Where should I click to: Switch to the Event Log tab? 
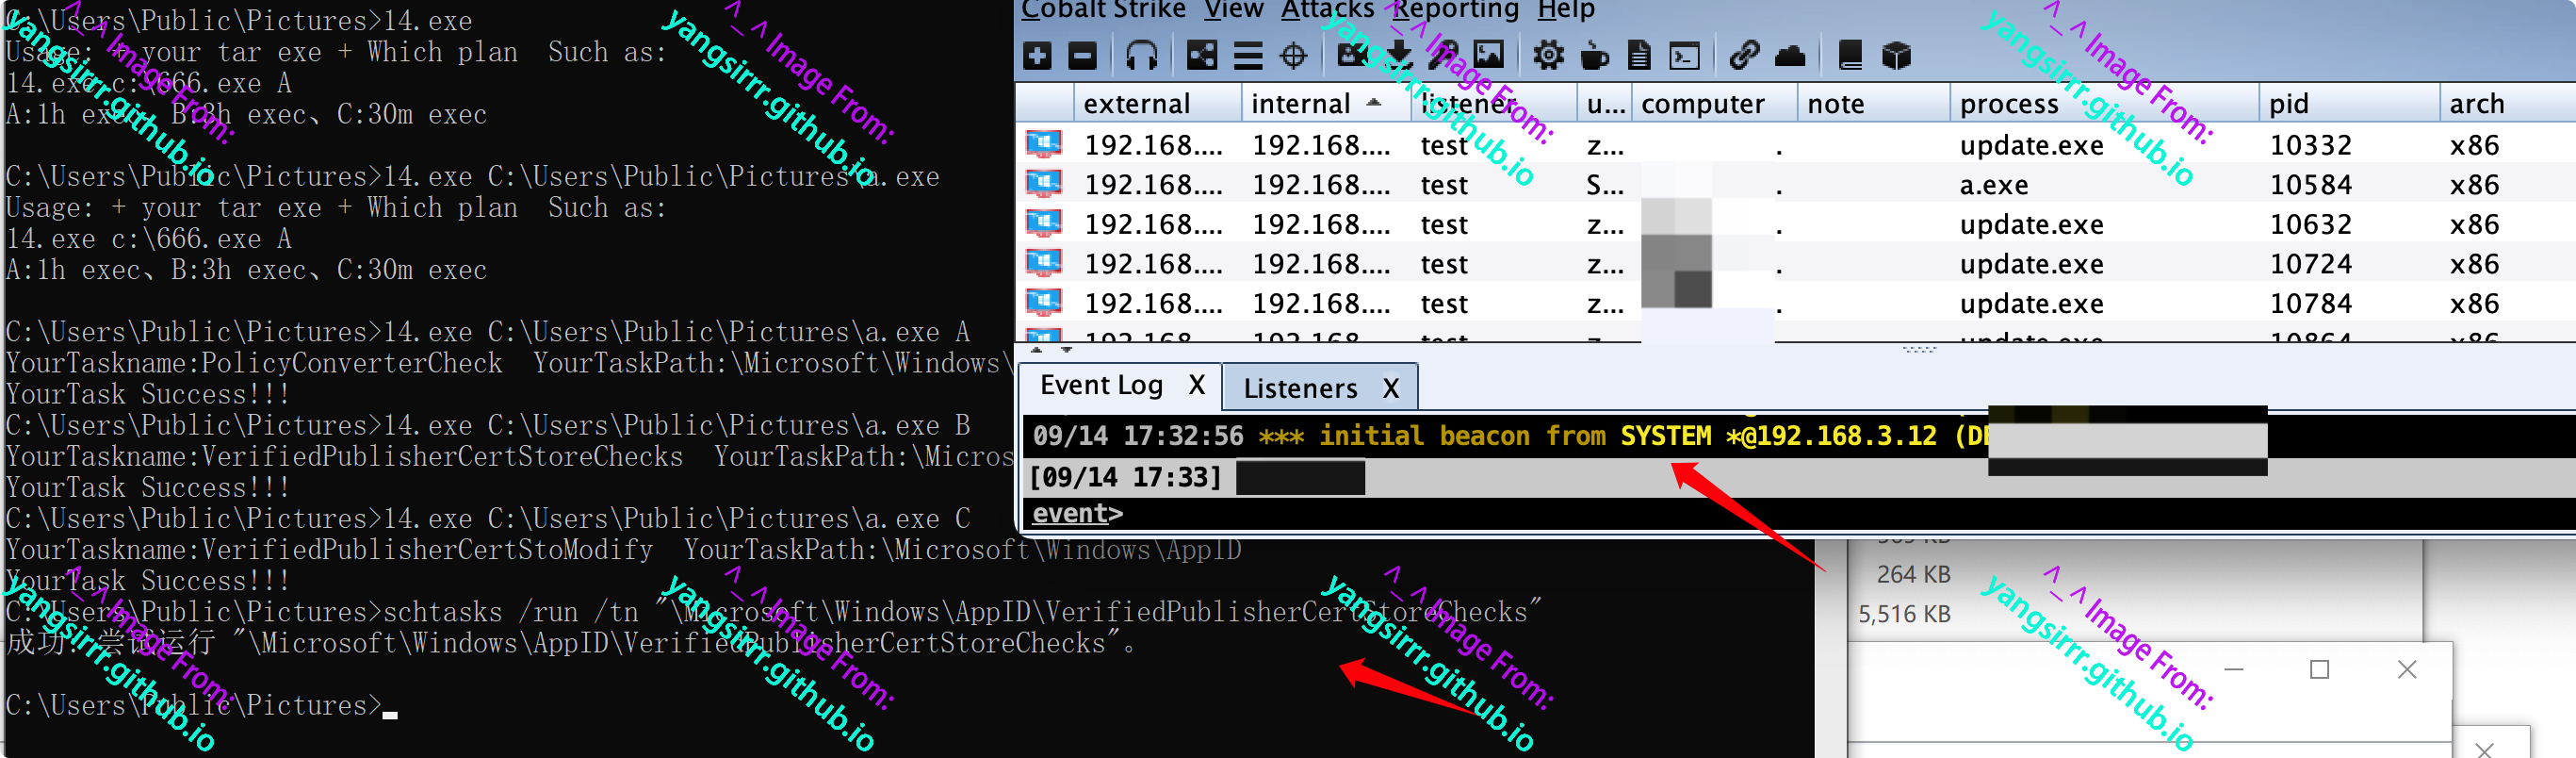(x=1101, y=385)
